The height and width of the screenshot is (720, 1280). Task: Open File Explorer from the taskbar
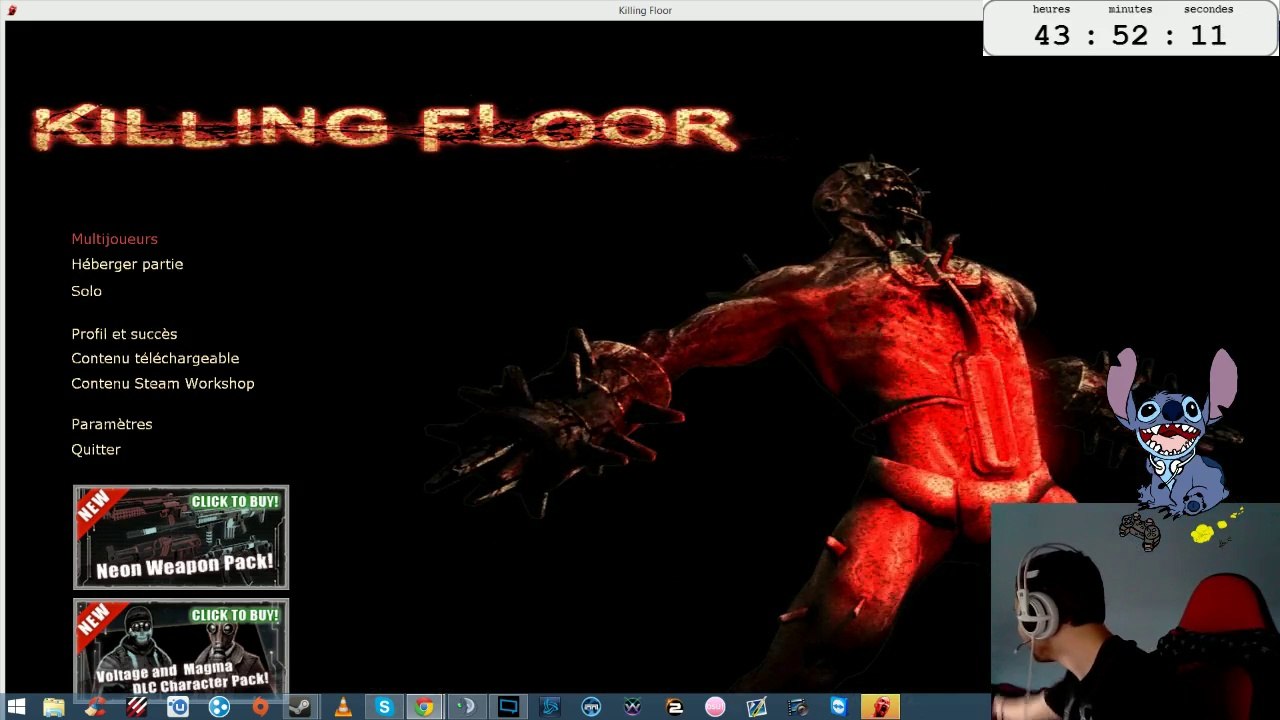pos(54,707)
